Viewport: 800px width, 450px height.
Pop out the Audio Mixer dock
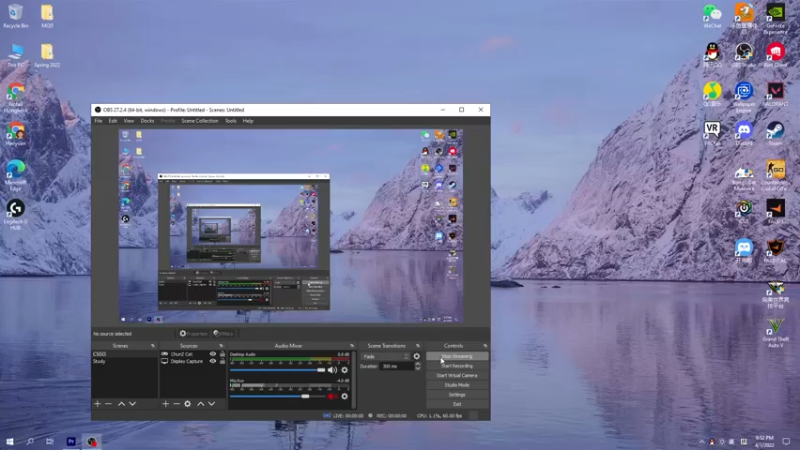(352, 346)
